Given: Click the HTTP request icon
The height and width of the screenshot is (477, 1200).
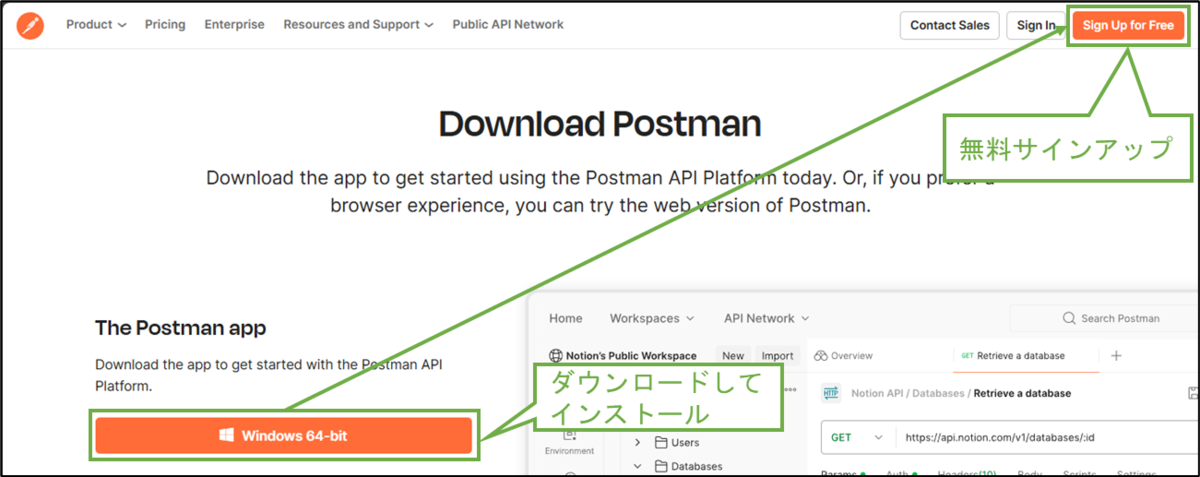Looking at the screenshot, I should click(x=832, y=393).
